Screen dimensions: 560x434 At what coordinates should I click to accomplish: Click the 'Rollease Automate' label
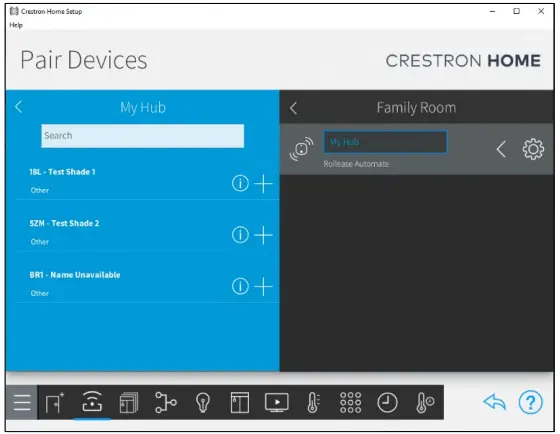click(356, 164)
